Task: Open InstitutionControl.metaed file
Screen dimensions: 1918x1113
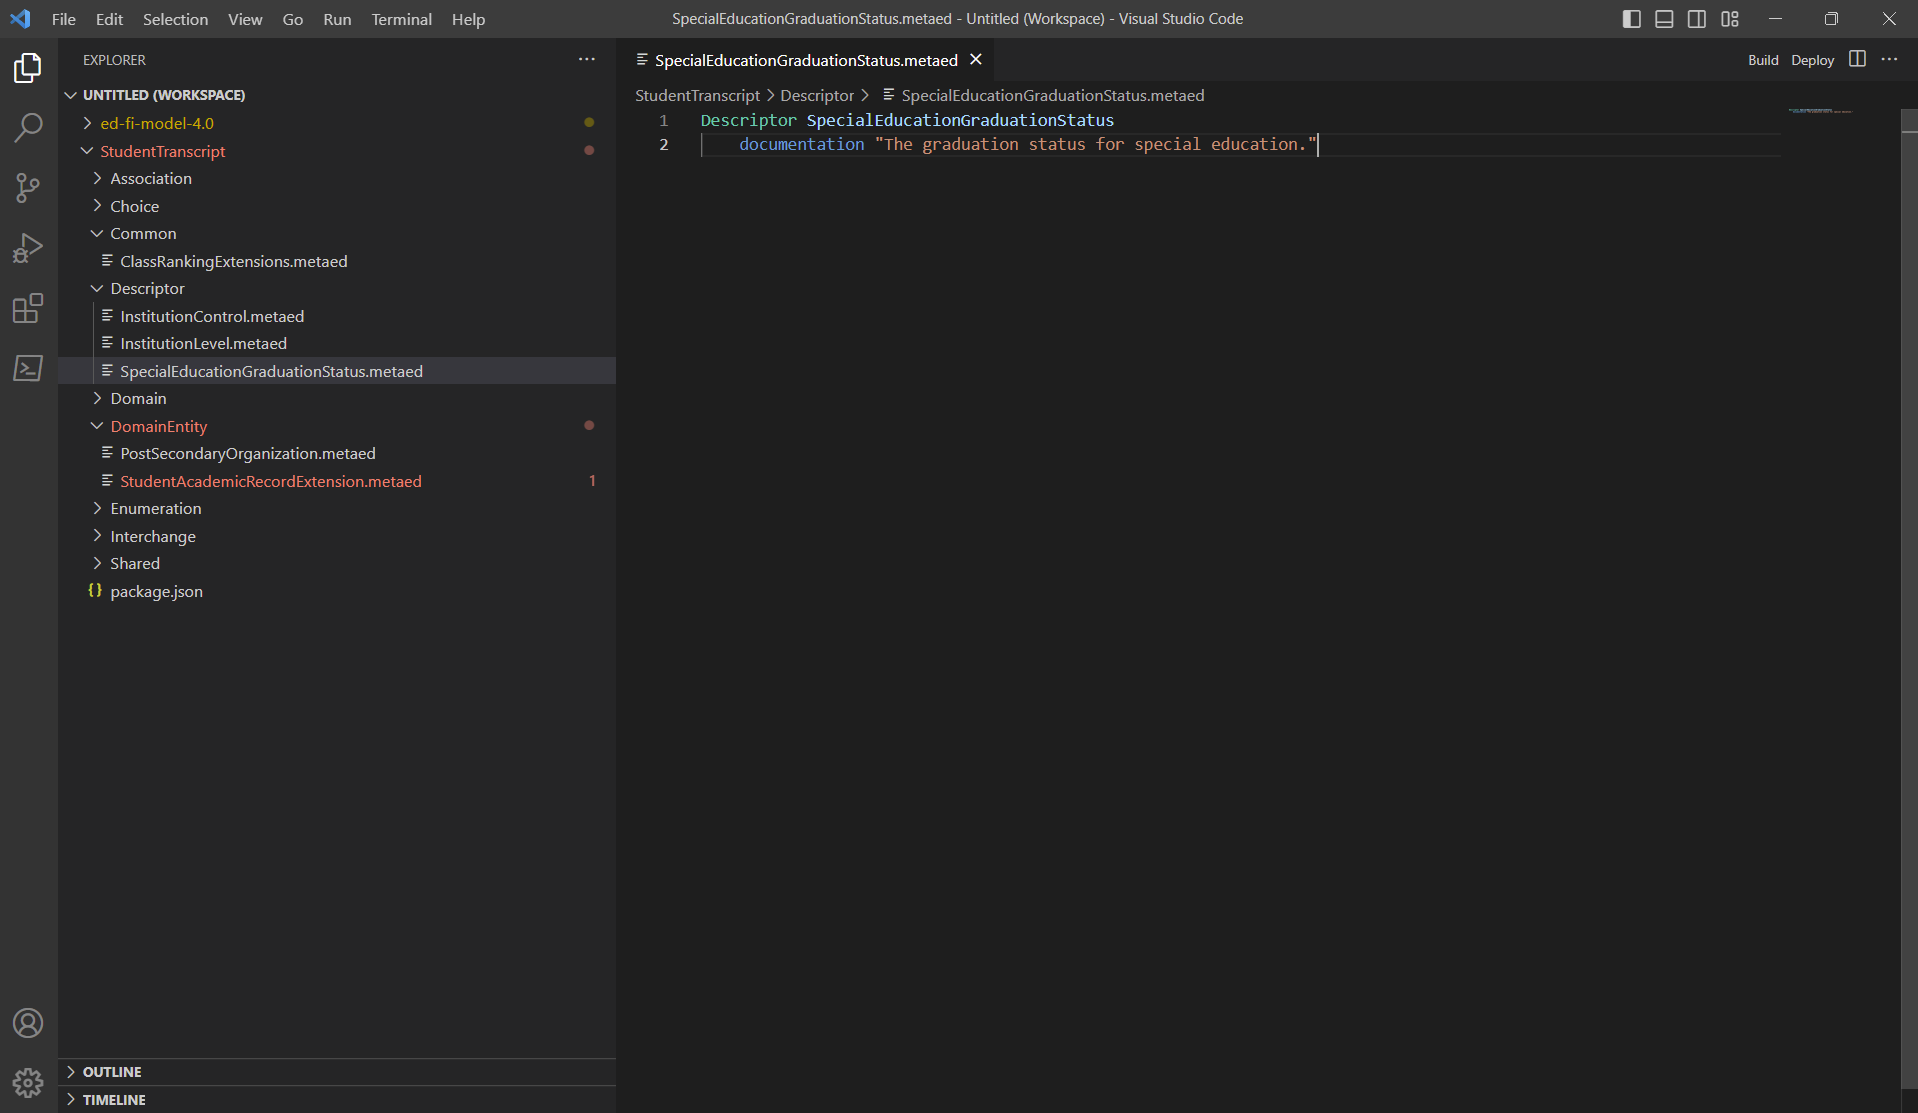Action: [212, 316]
